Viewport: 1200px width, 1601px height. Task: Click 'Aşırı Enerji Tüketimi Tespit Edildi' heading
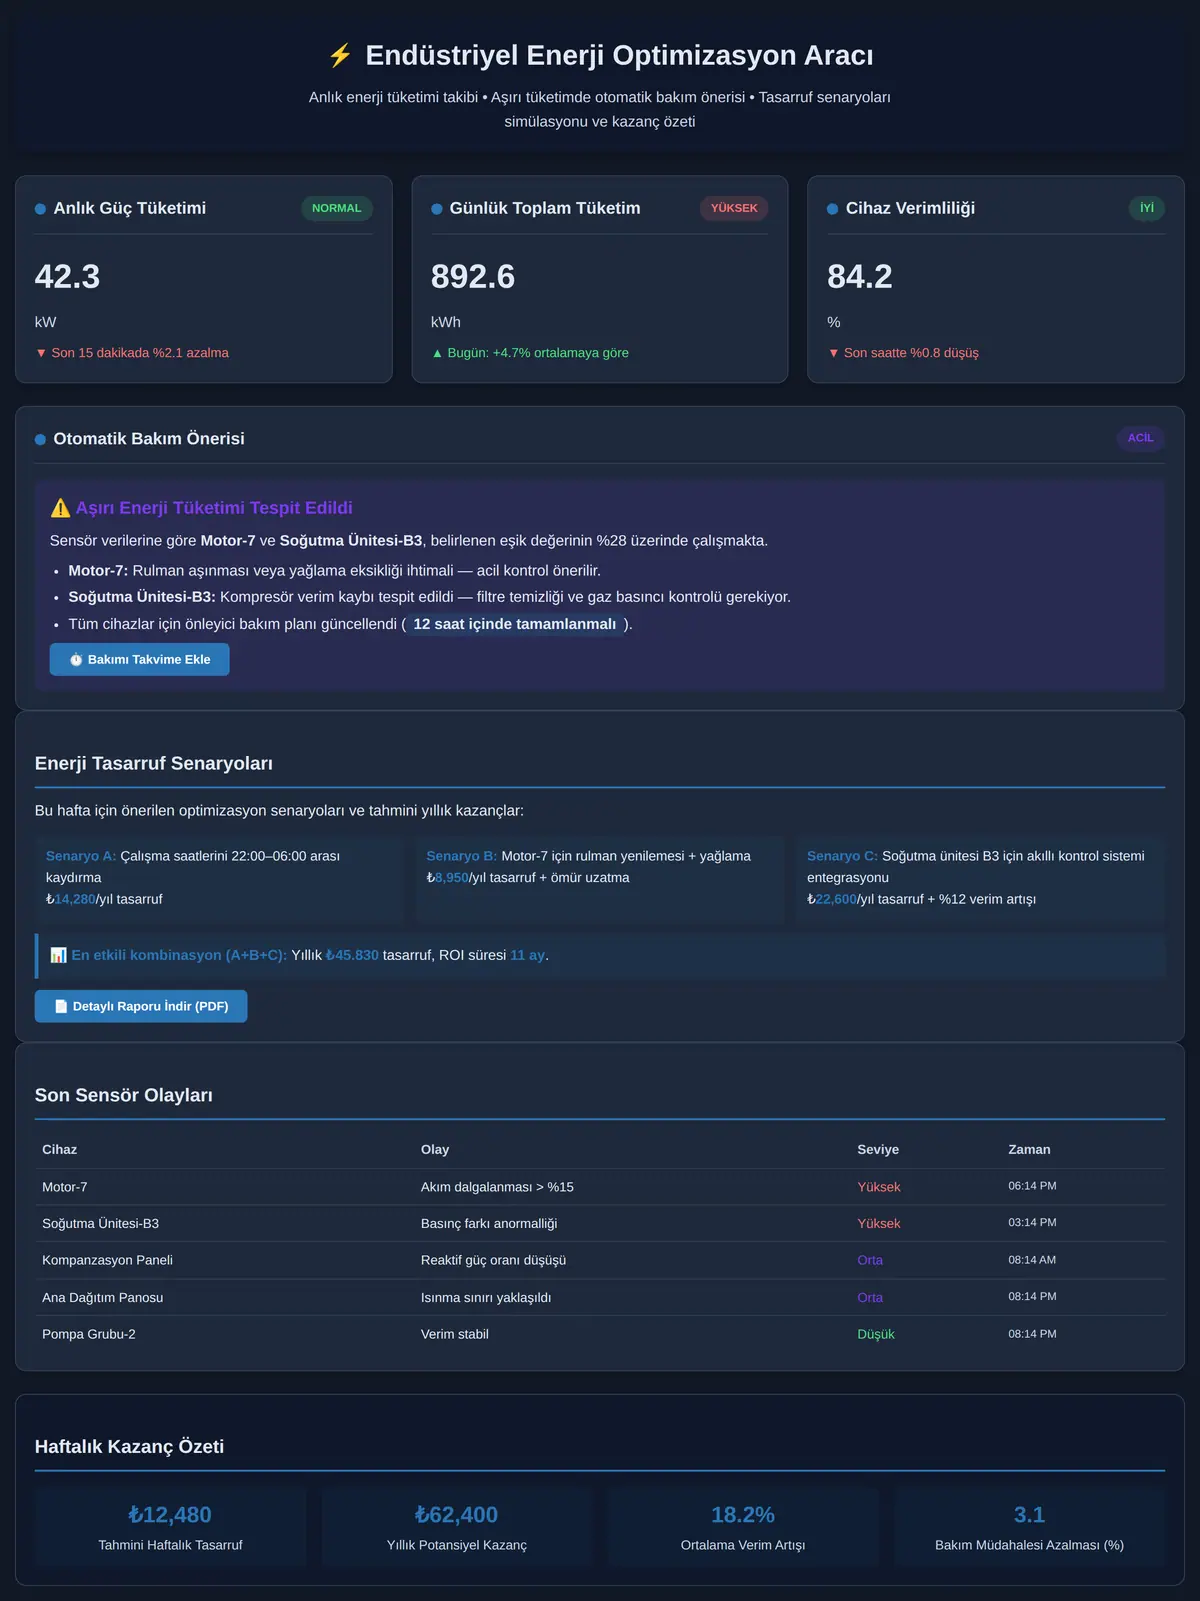214,508
